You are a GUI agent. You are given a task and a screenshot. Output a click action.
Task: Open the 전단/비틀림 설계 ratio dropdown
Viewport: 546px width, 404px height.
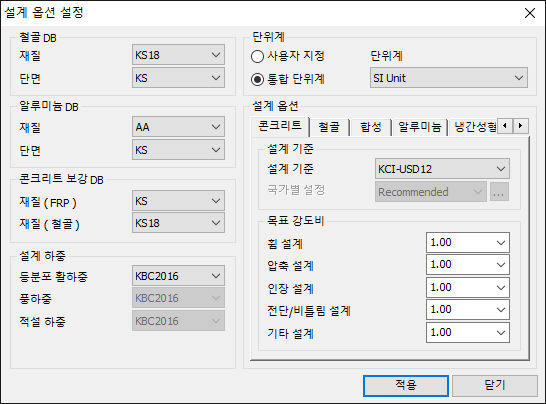(x=468, y=310)
